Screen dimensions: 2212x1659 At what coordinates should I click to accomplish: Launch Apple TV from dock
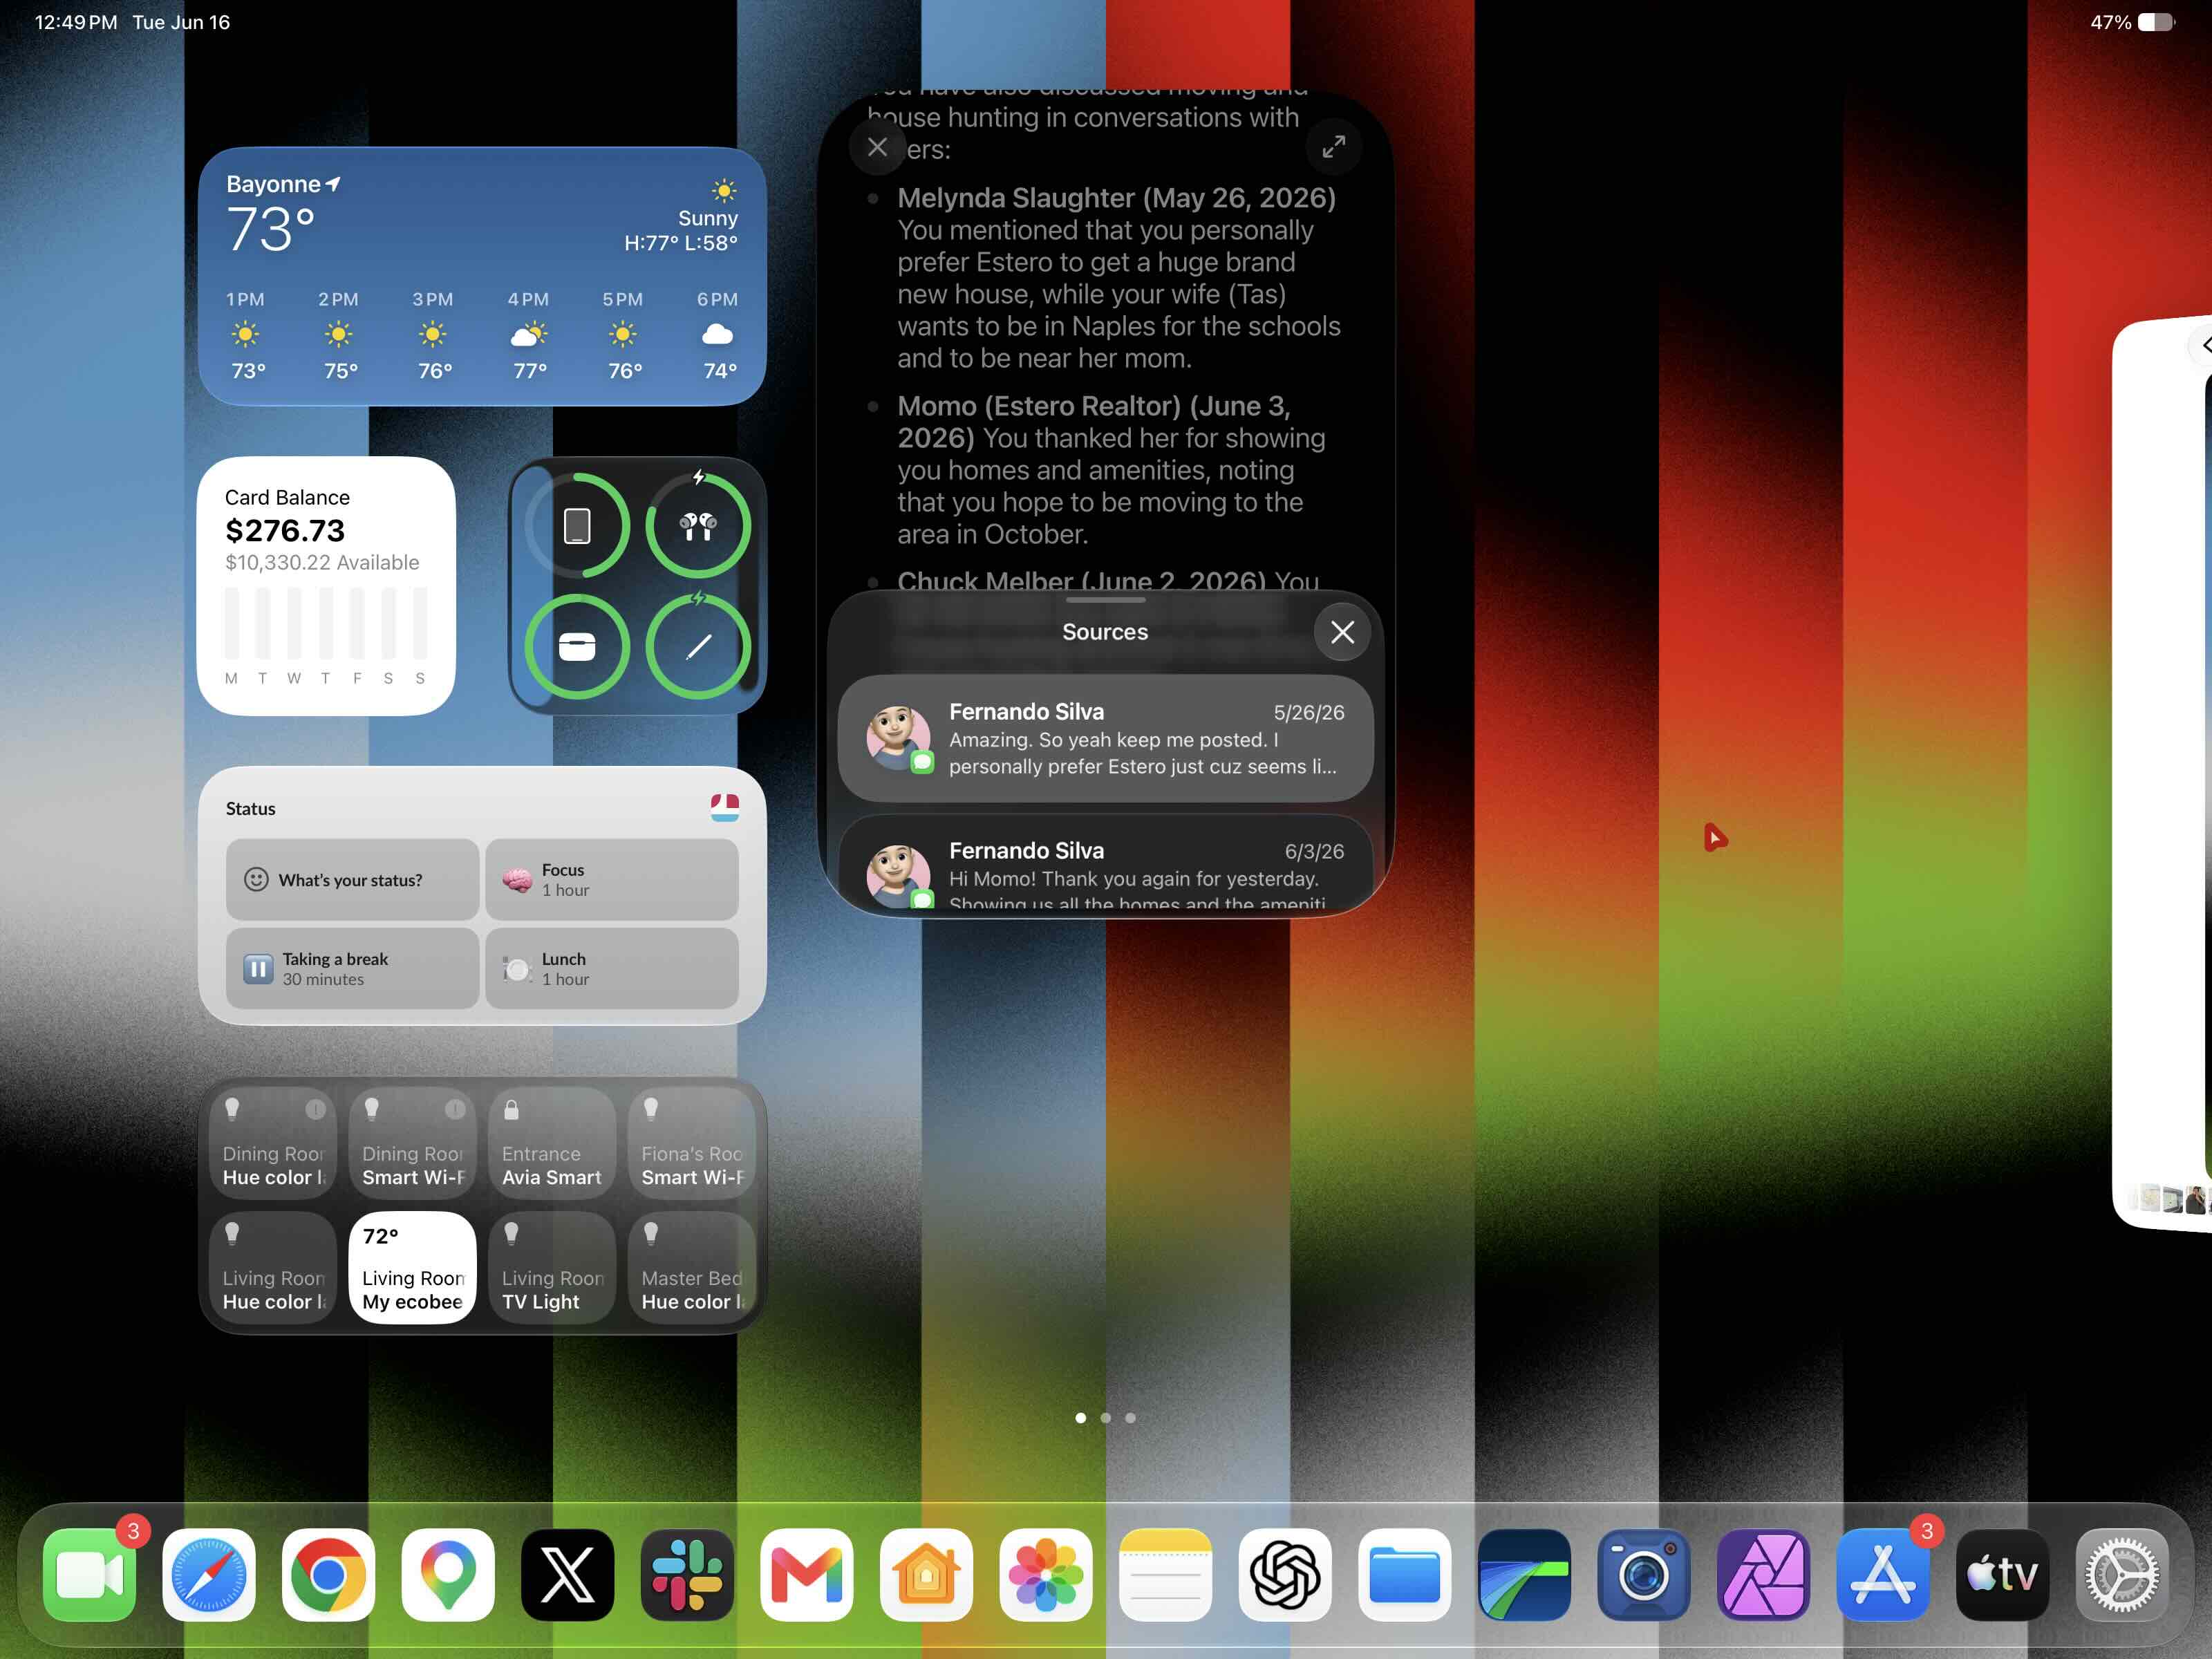(2003, 1574)
